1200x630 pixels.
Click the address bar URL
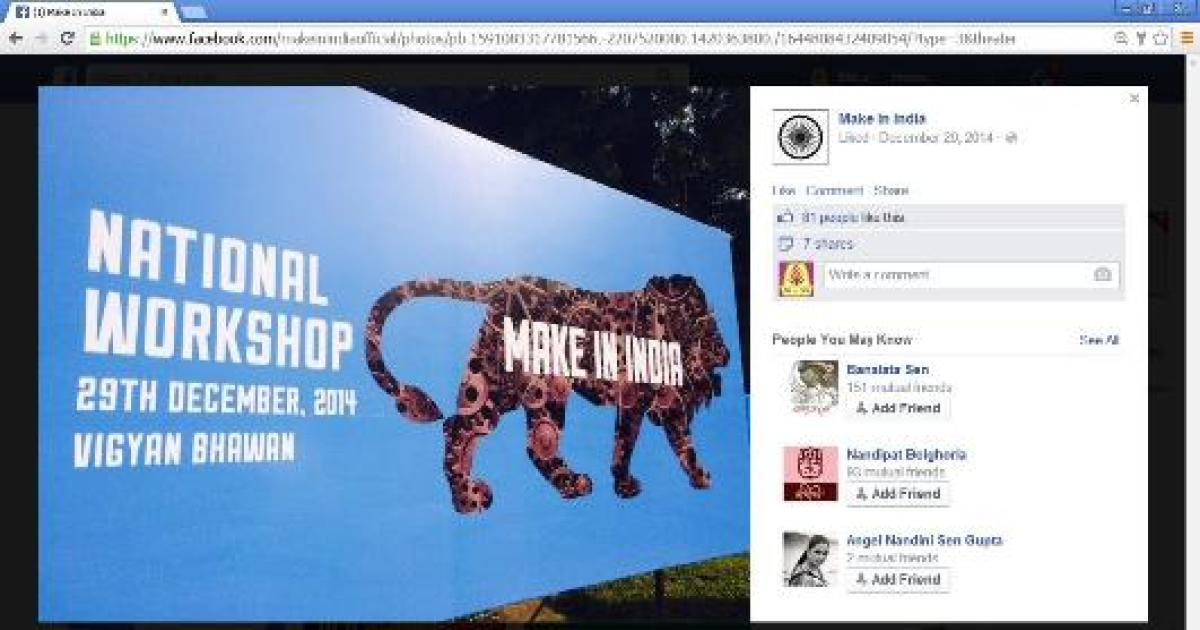560,39
